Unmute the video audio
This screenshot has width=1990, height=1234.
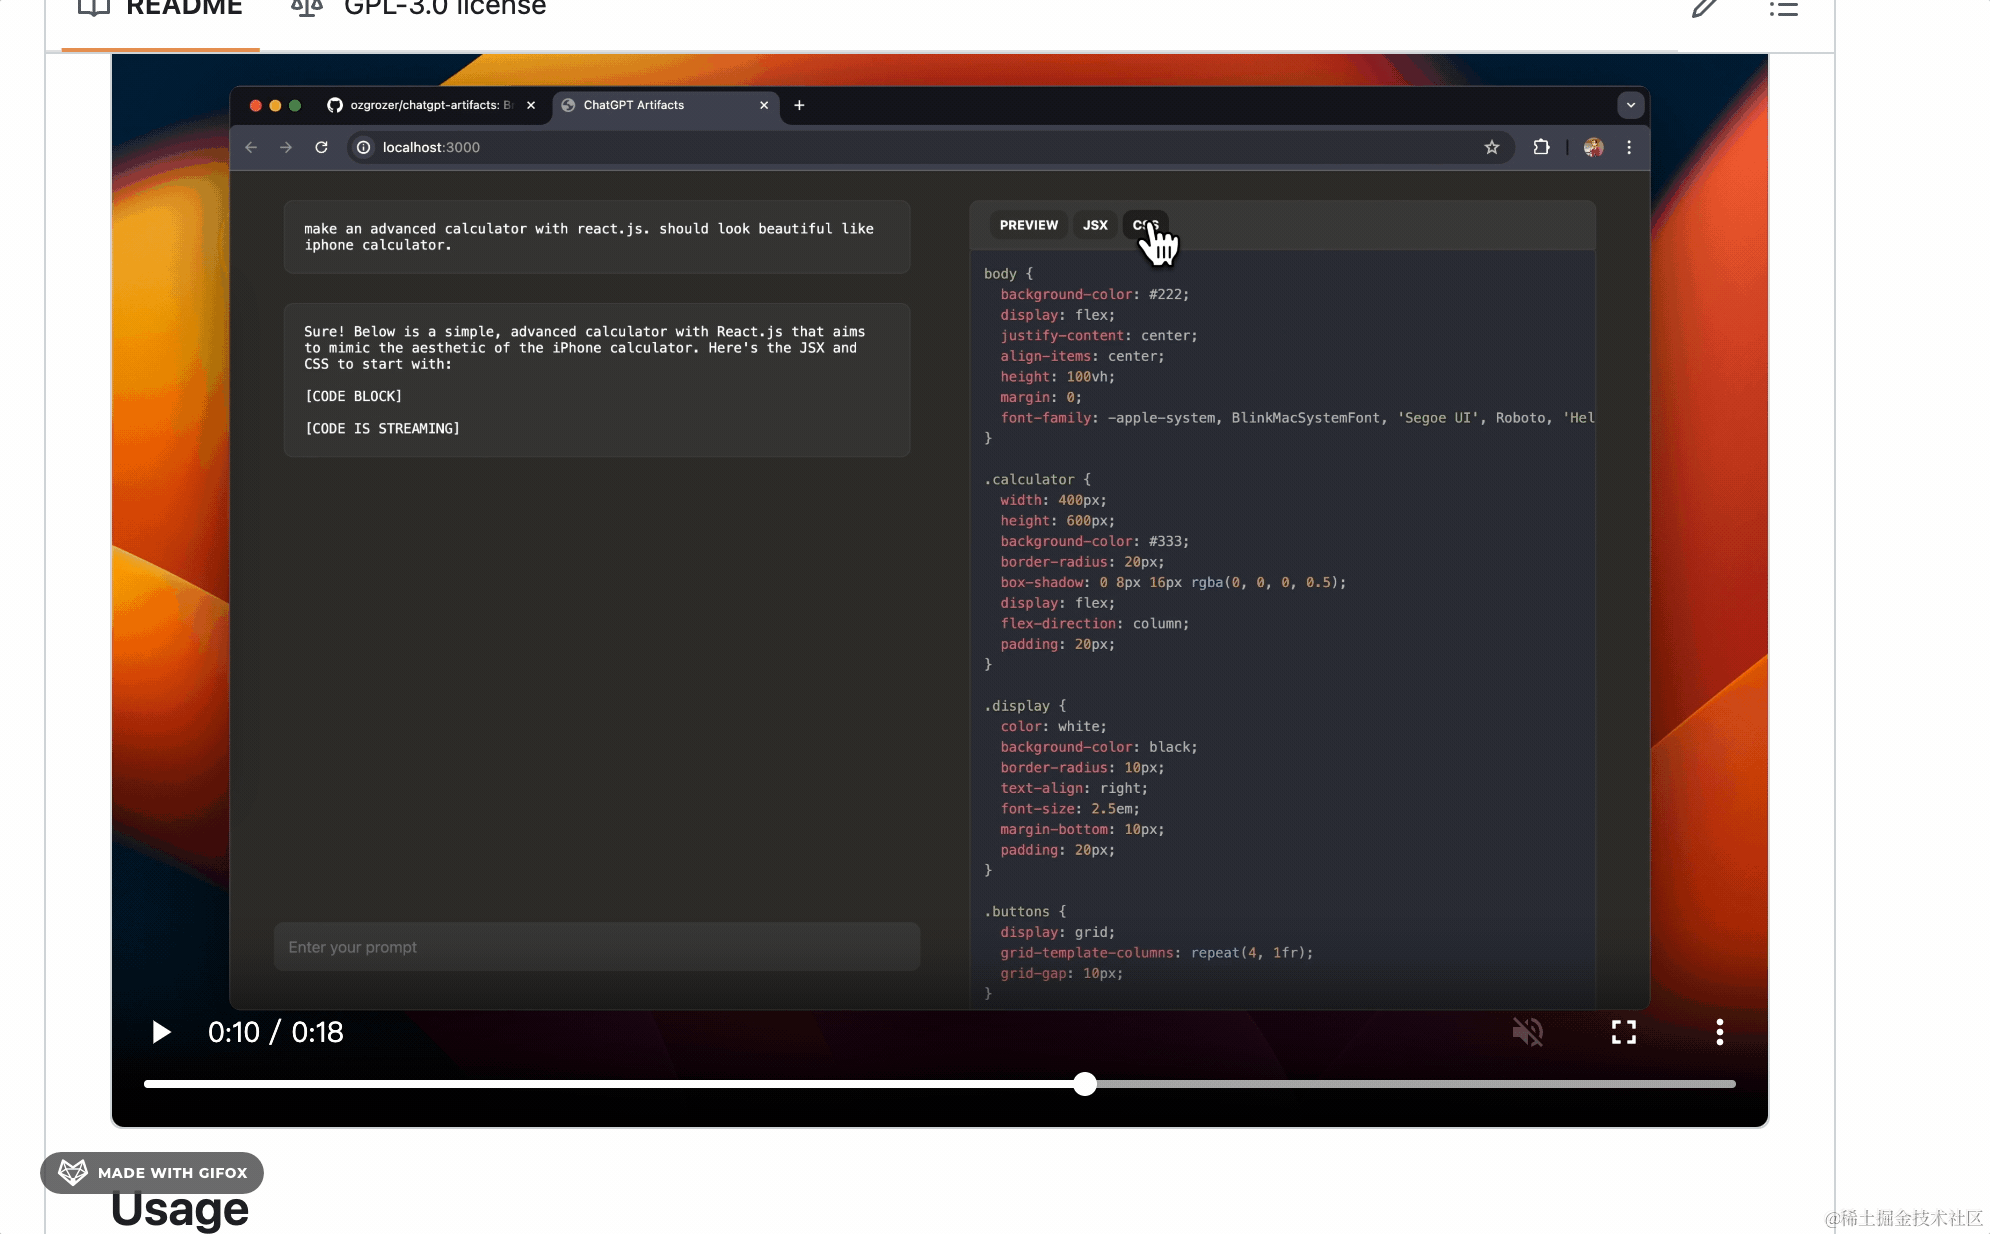(x=1527, y=1032)
